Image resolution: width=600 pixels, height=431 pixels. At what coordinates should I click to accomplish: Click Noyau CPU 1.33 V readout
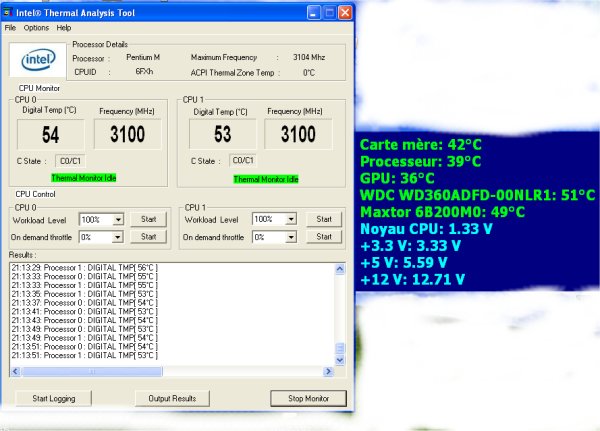click(426, 229)
